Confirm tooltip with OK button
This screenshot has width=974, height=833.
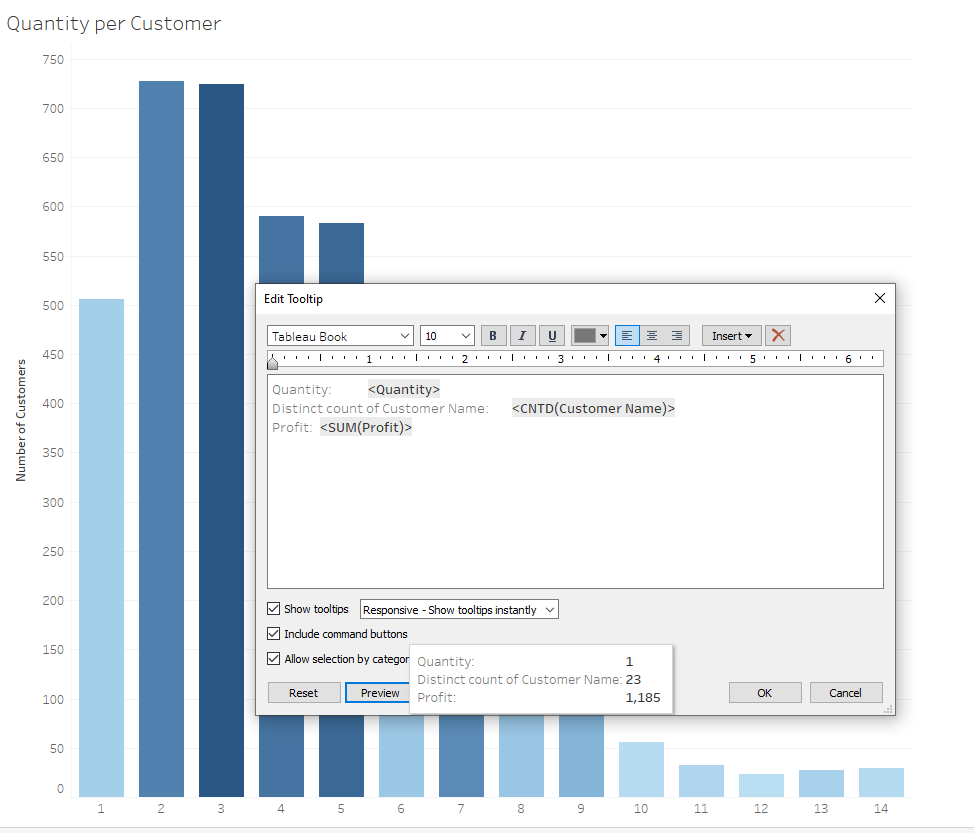765,693
